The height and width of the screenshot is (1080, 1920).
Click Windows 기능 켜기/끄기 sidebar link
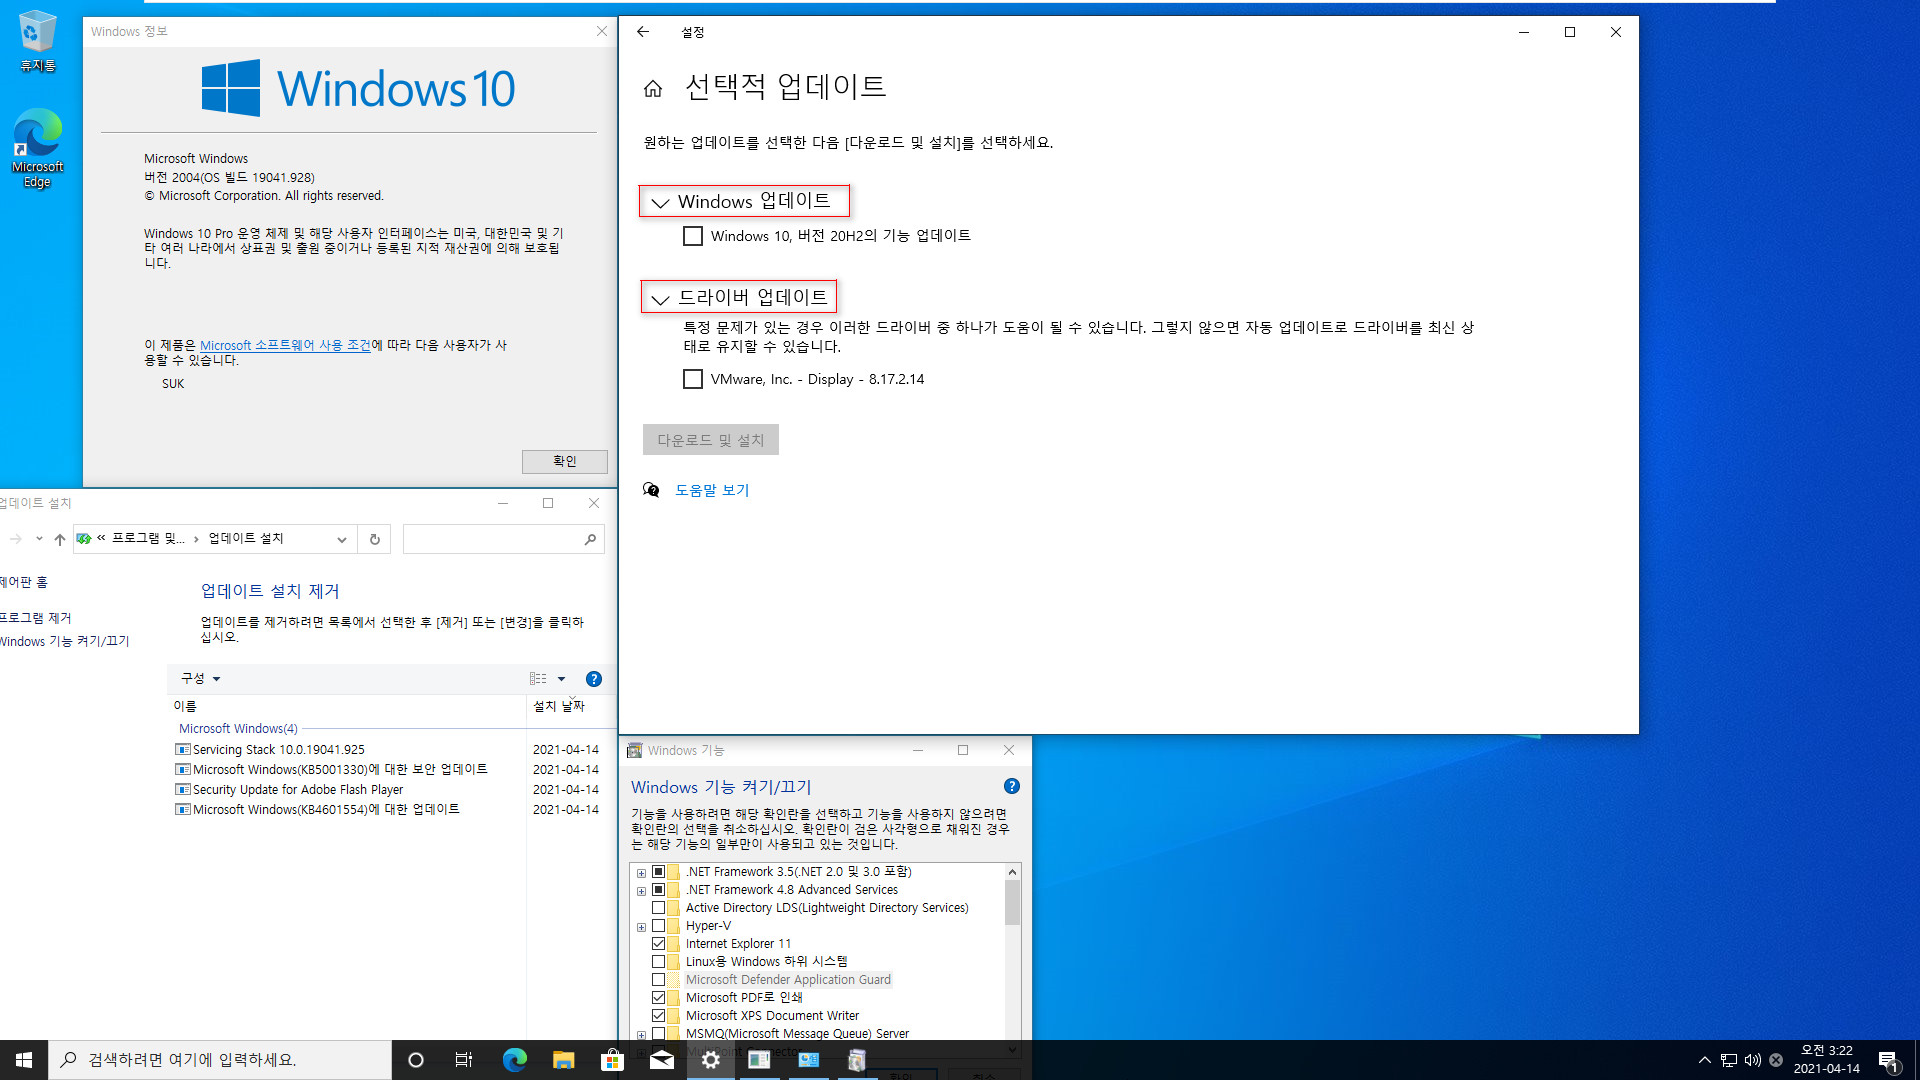click(64, 641)
